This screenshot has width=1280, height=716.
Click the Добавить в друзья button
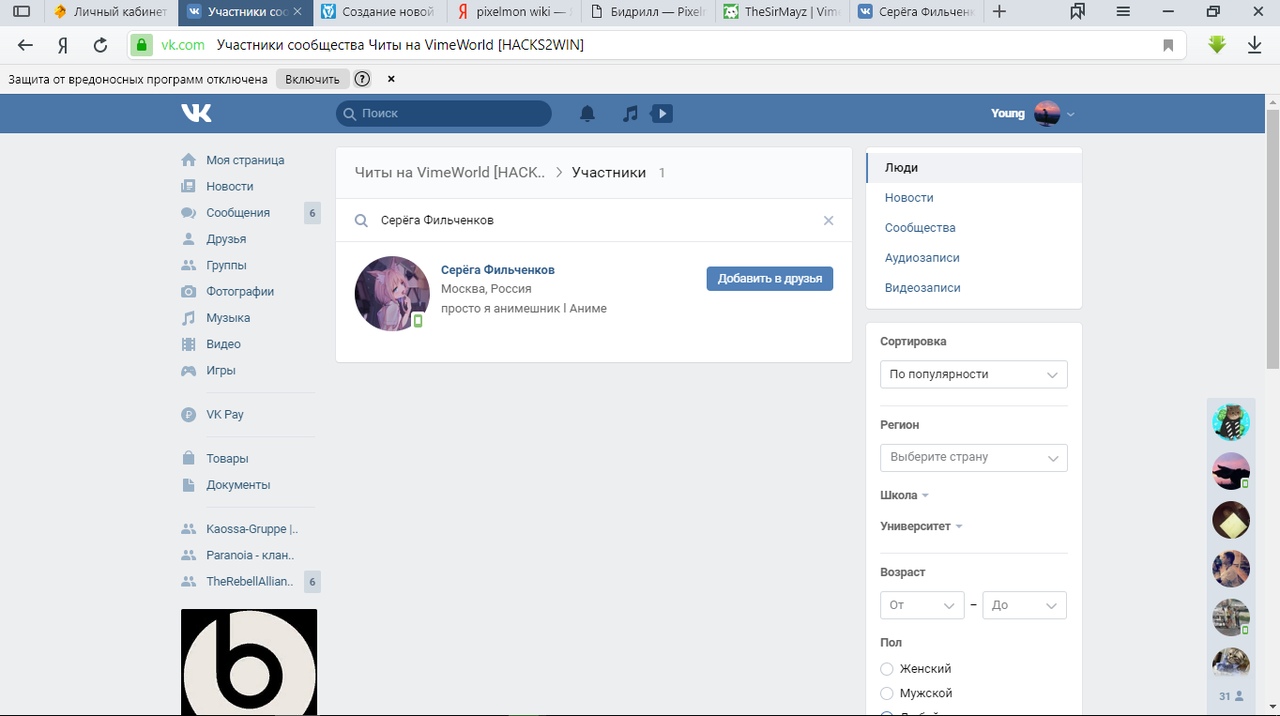click(769, 279)
